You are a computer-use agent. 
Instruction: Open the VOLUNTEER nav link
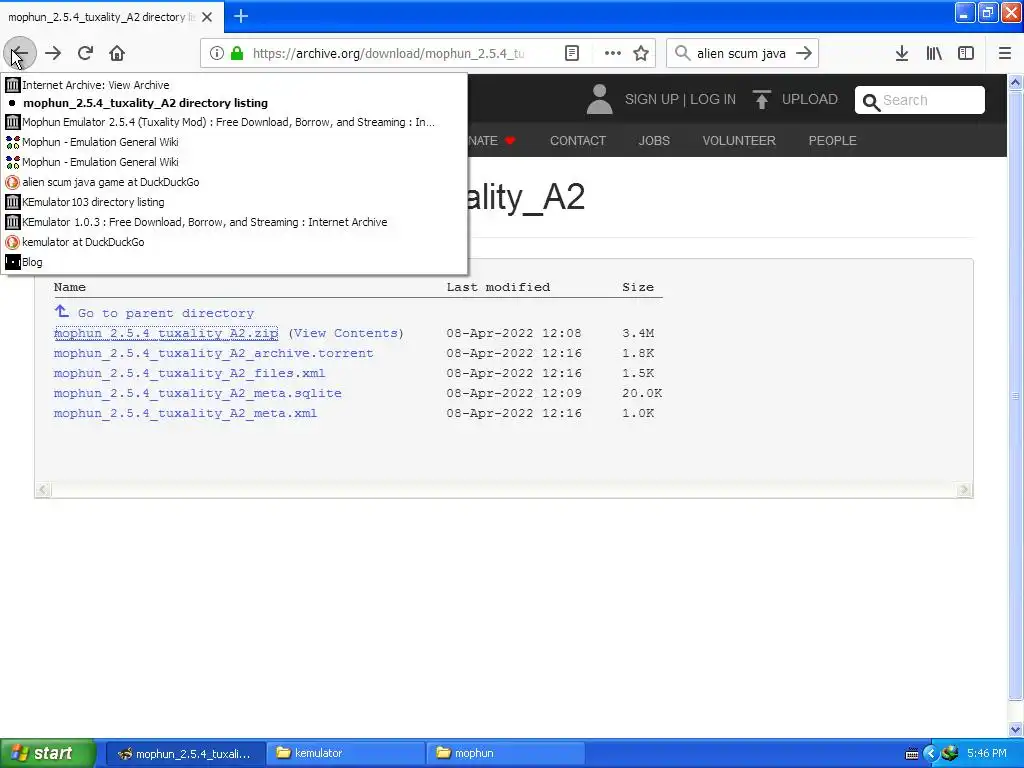[739, 140]
